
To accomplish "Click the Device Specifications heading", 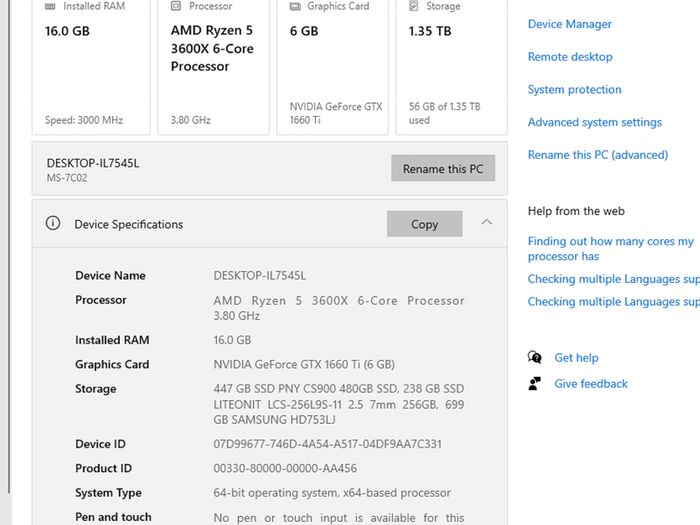I will [129, 224].
